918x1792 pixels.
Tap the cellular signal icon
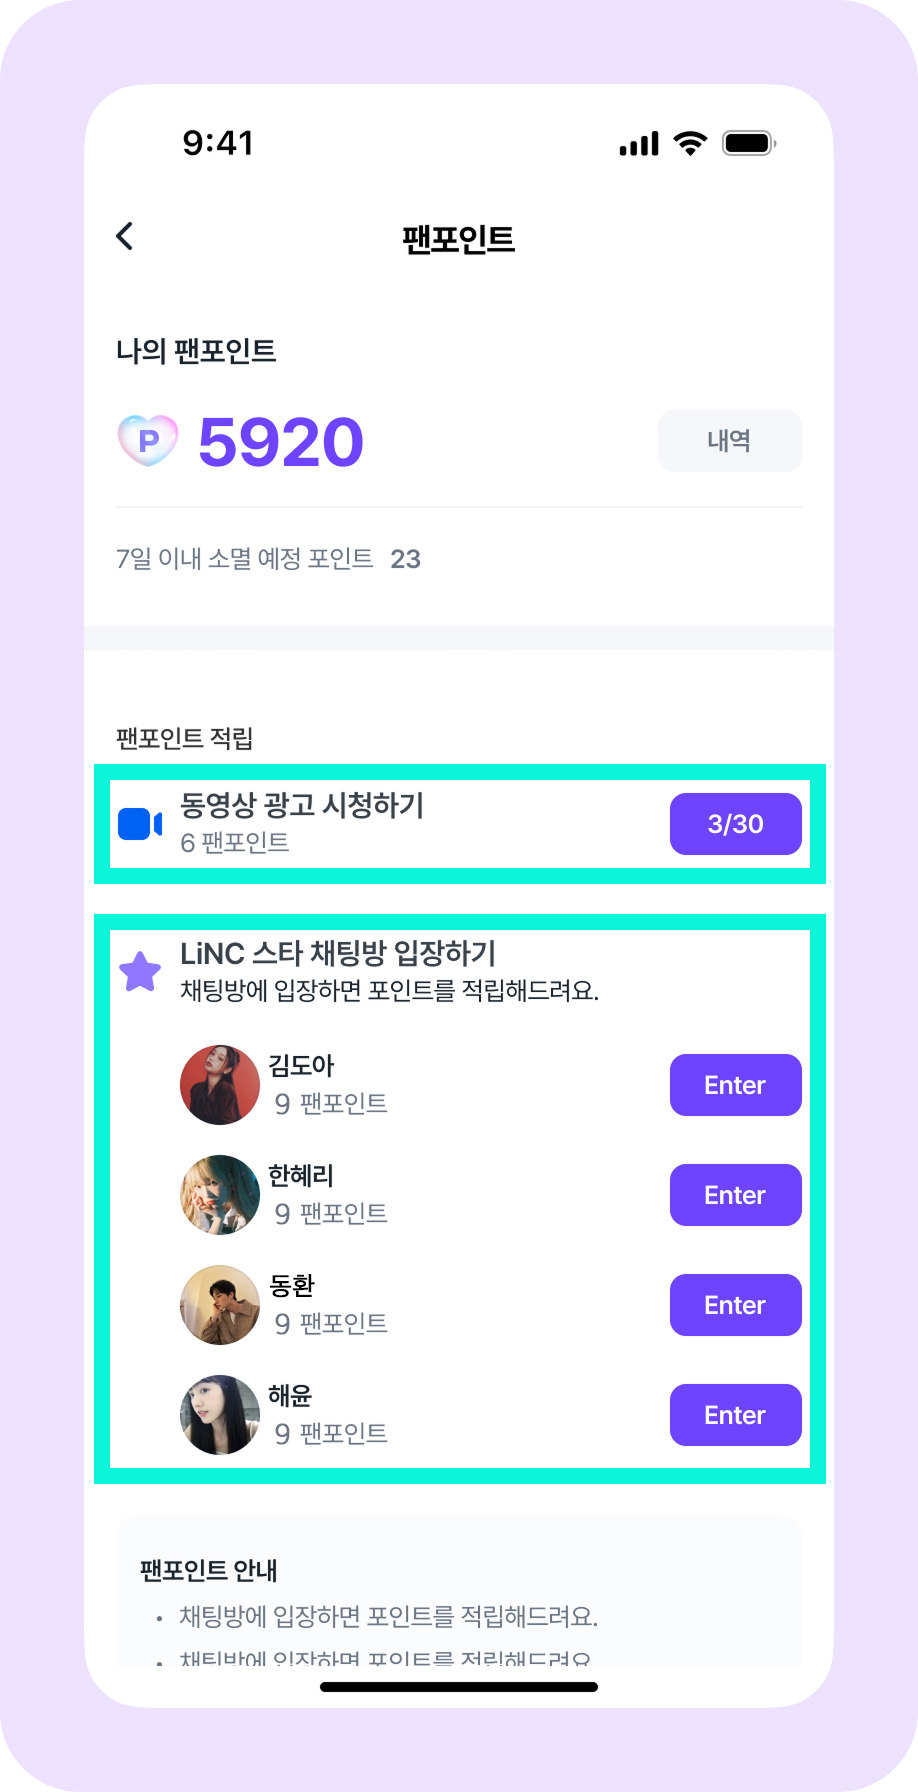tap(639, 144)
